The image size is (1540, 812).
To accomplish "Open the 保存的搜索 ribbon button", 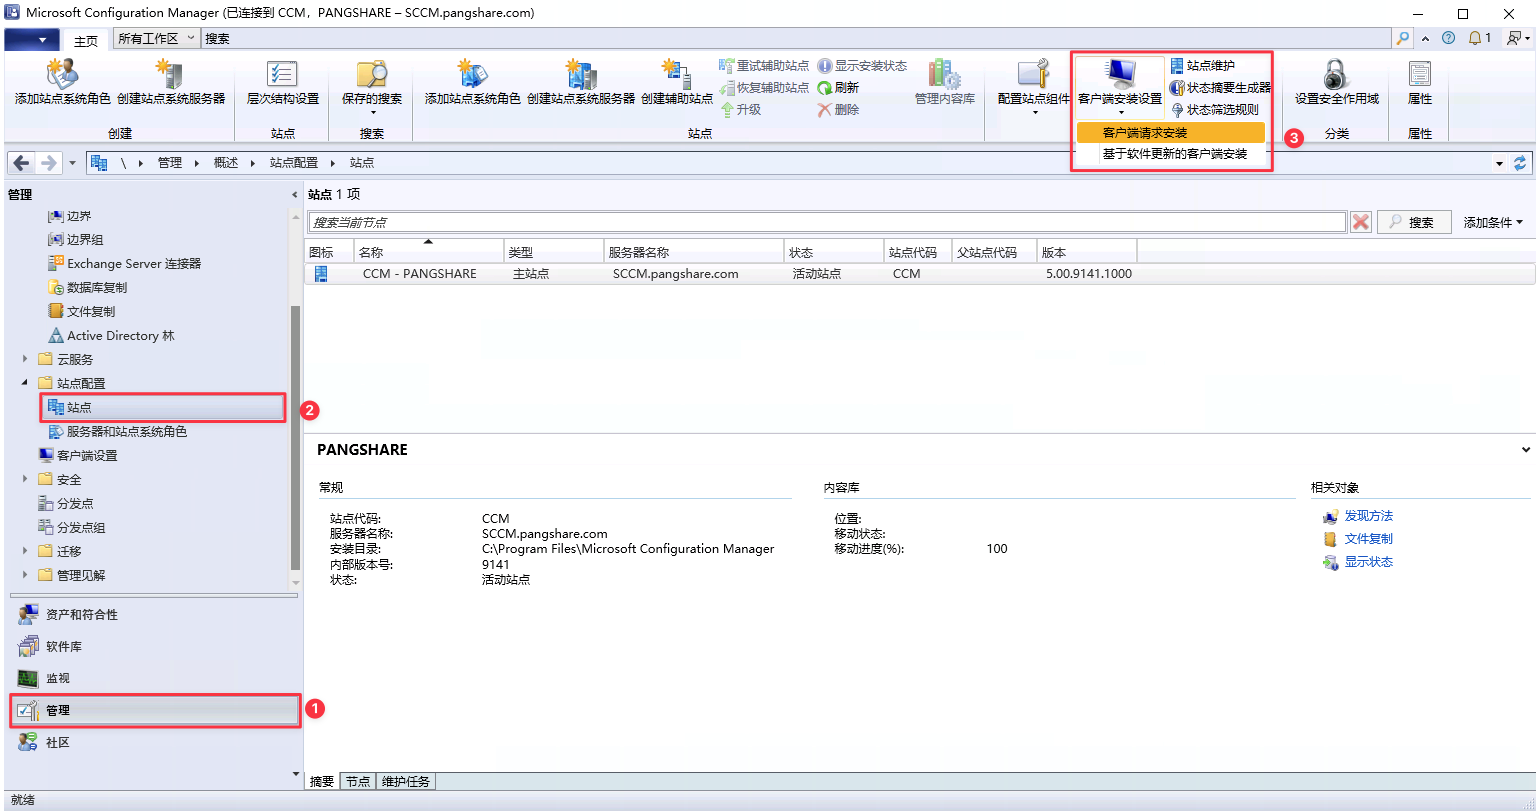I will point(372,86).
